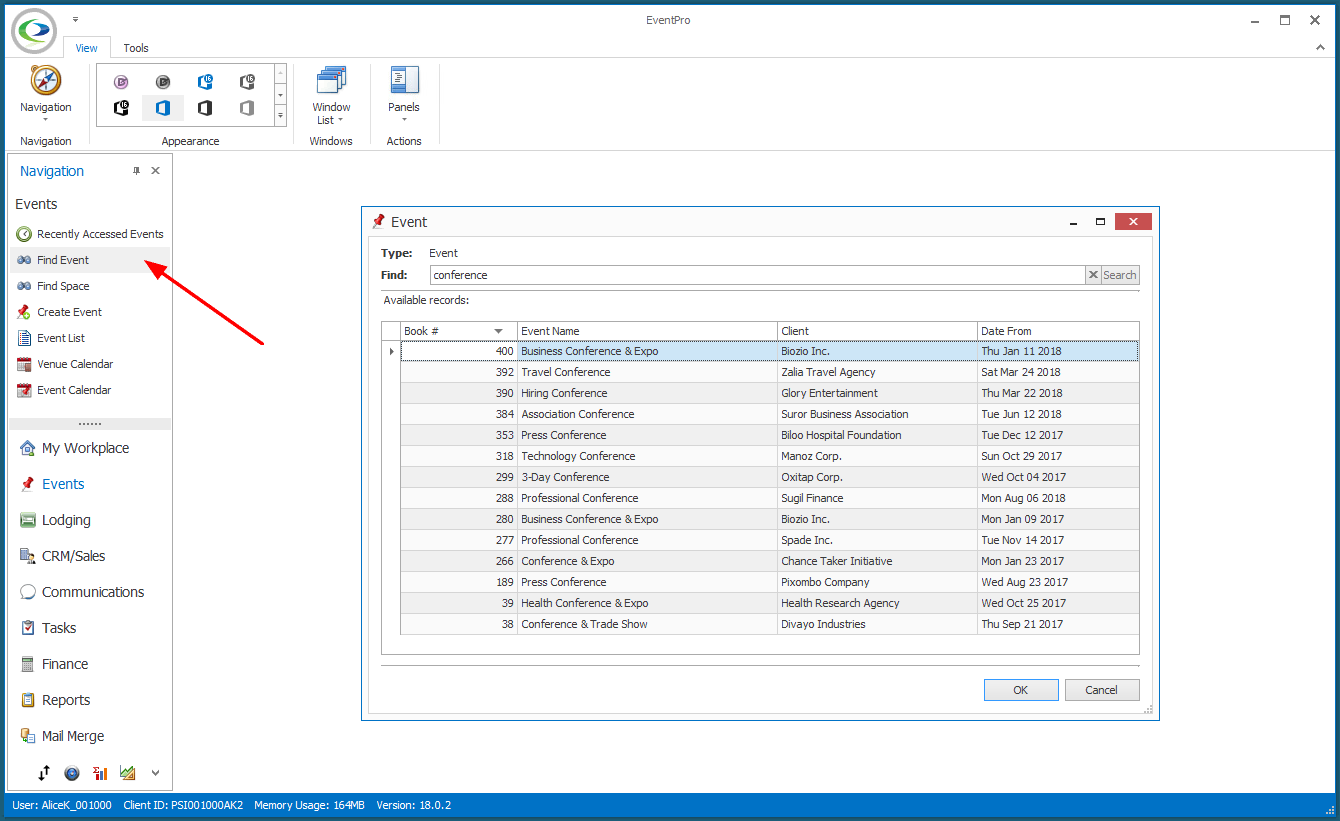Apply the black Office 2016 skin icon
The height and width of the screenshot is (821, 1340).
pyautogui.click(x=121, y=108)
